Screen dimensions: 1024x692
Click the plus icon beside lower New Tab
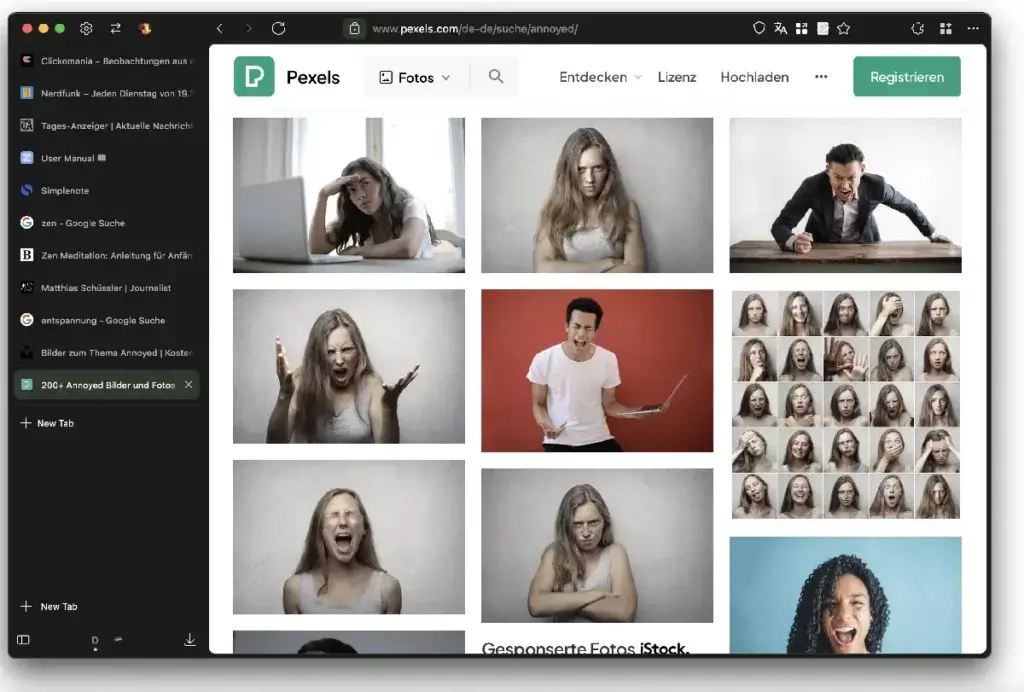[25, 606]
